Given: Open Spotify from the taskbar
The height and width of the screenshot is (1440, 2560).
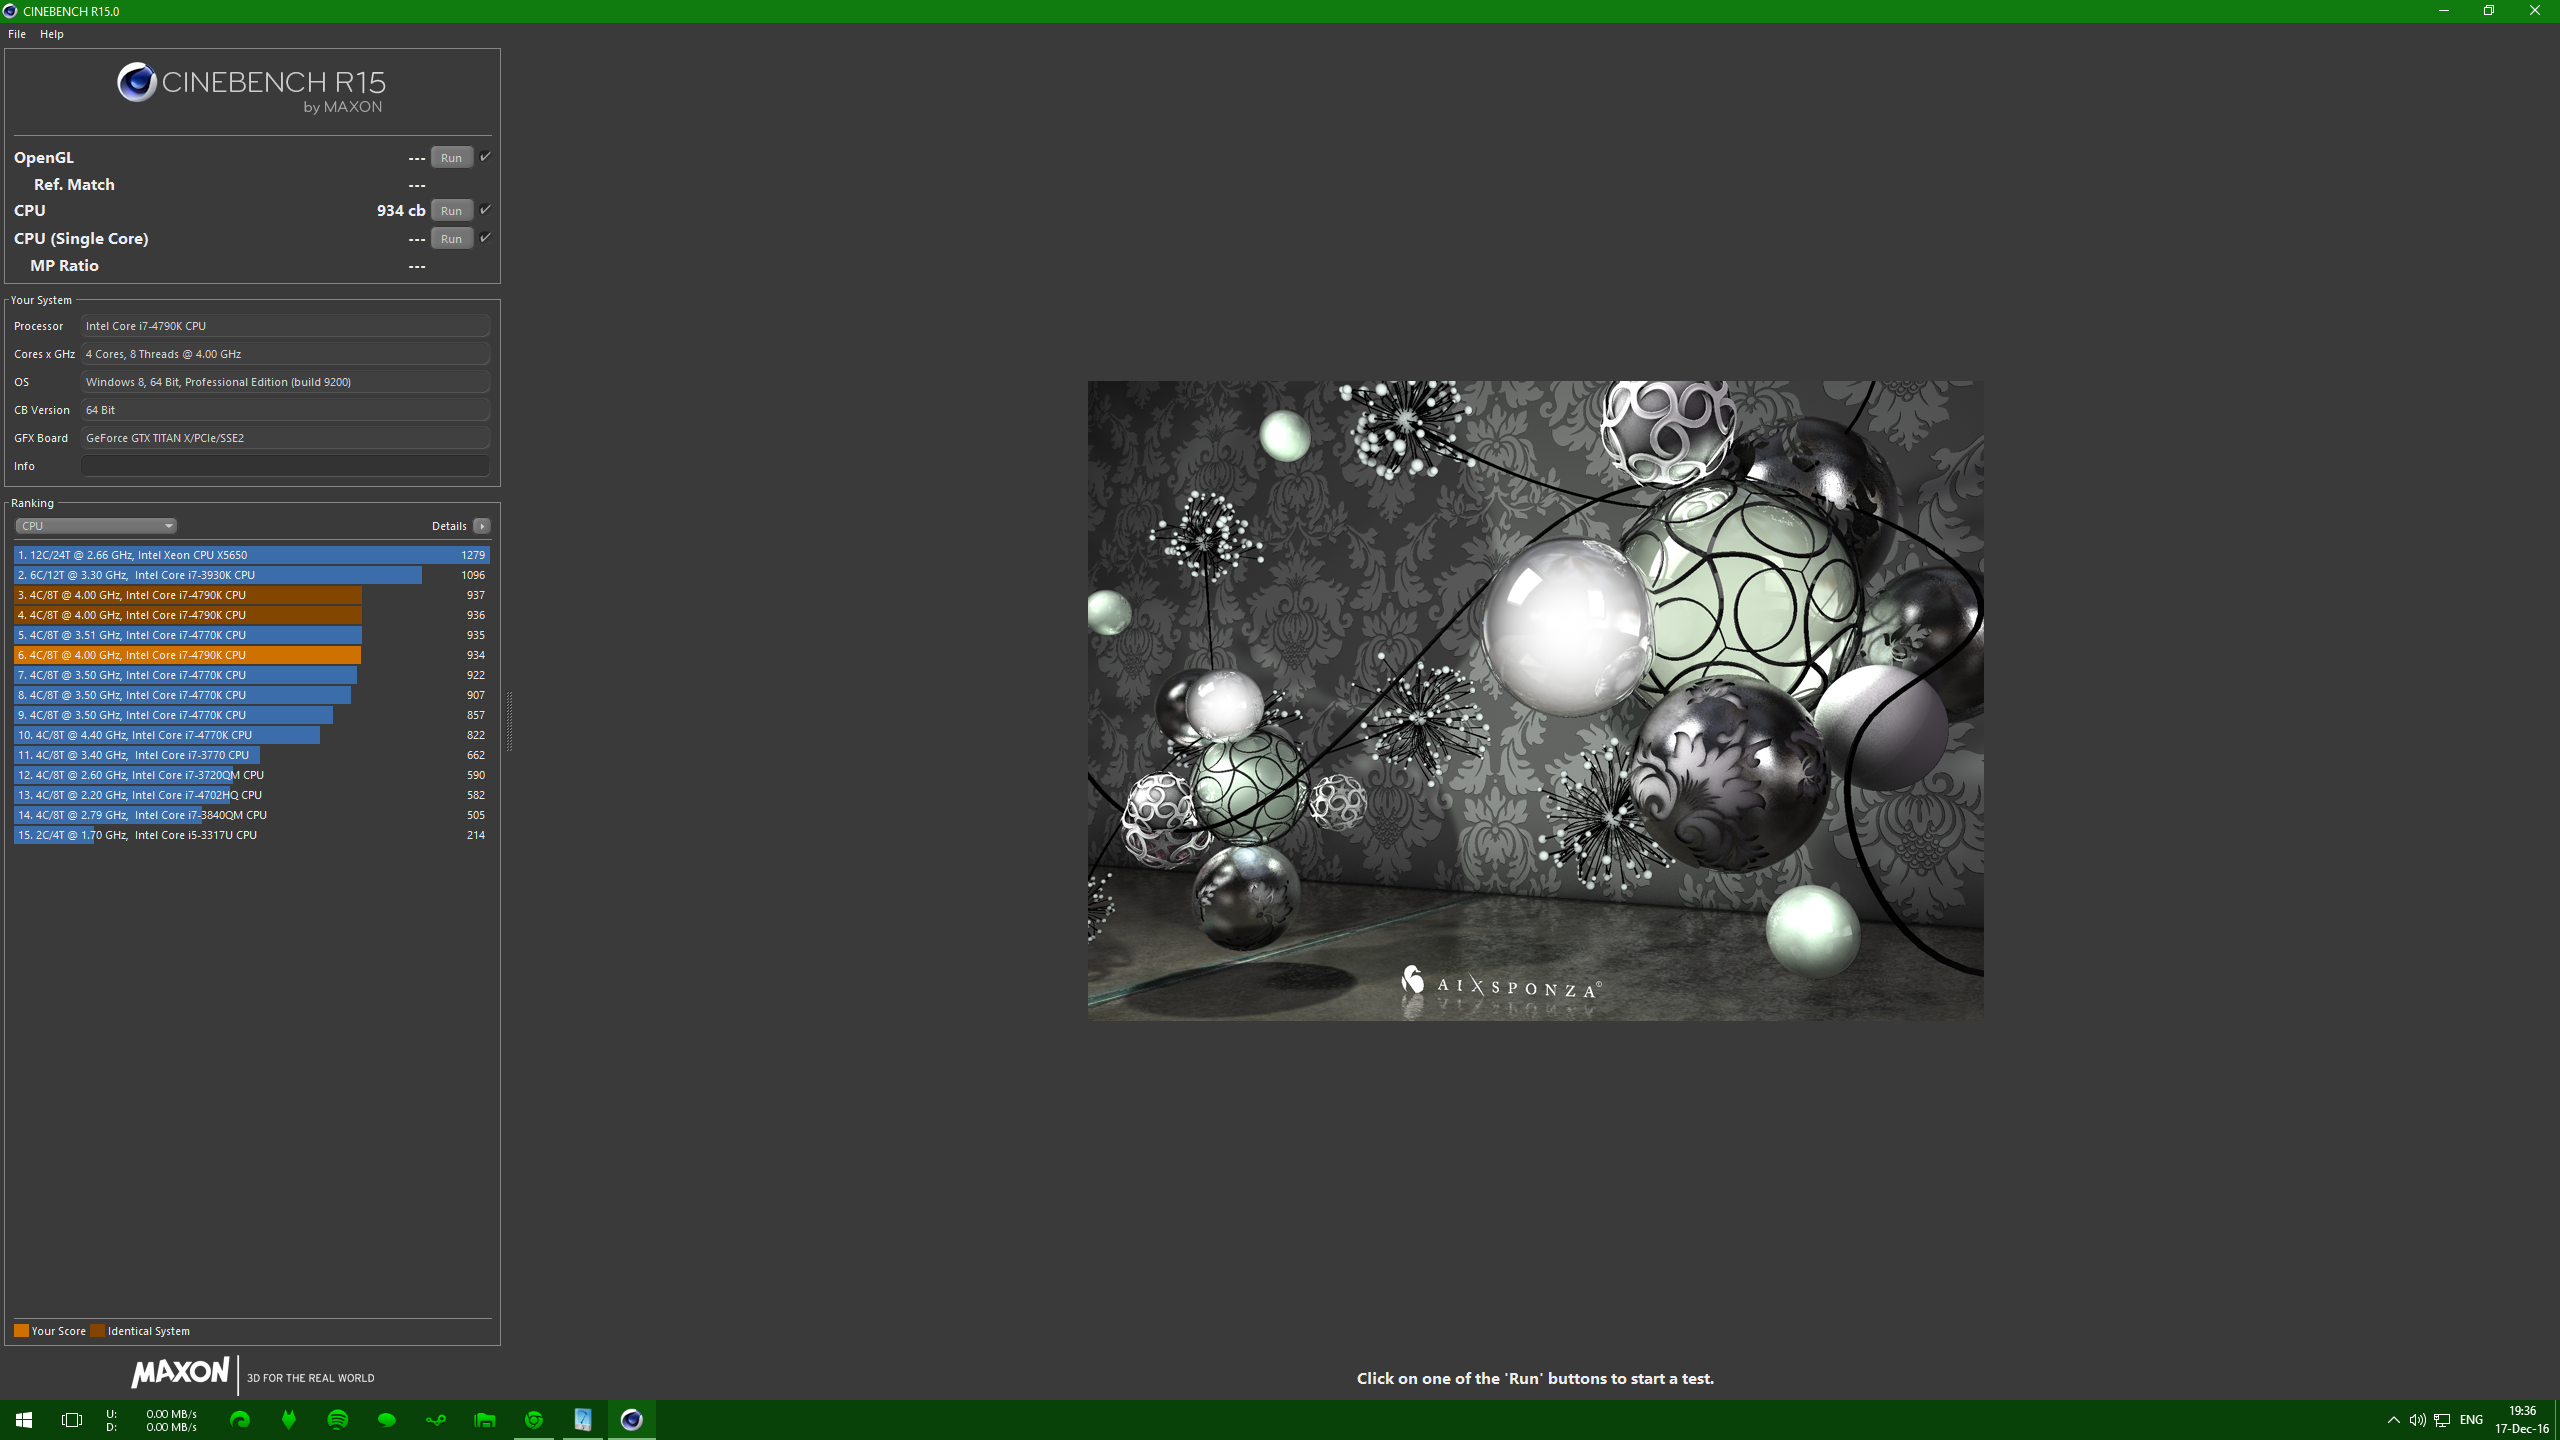Looking at the screenshot, I should click(338, 1420).
